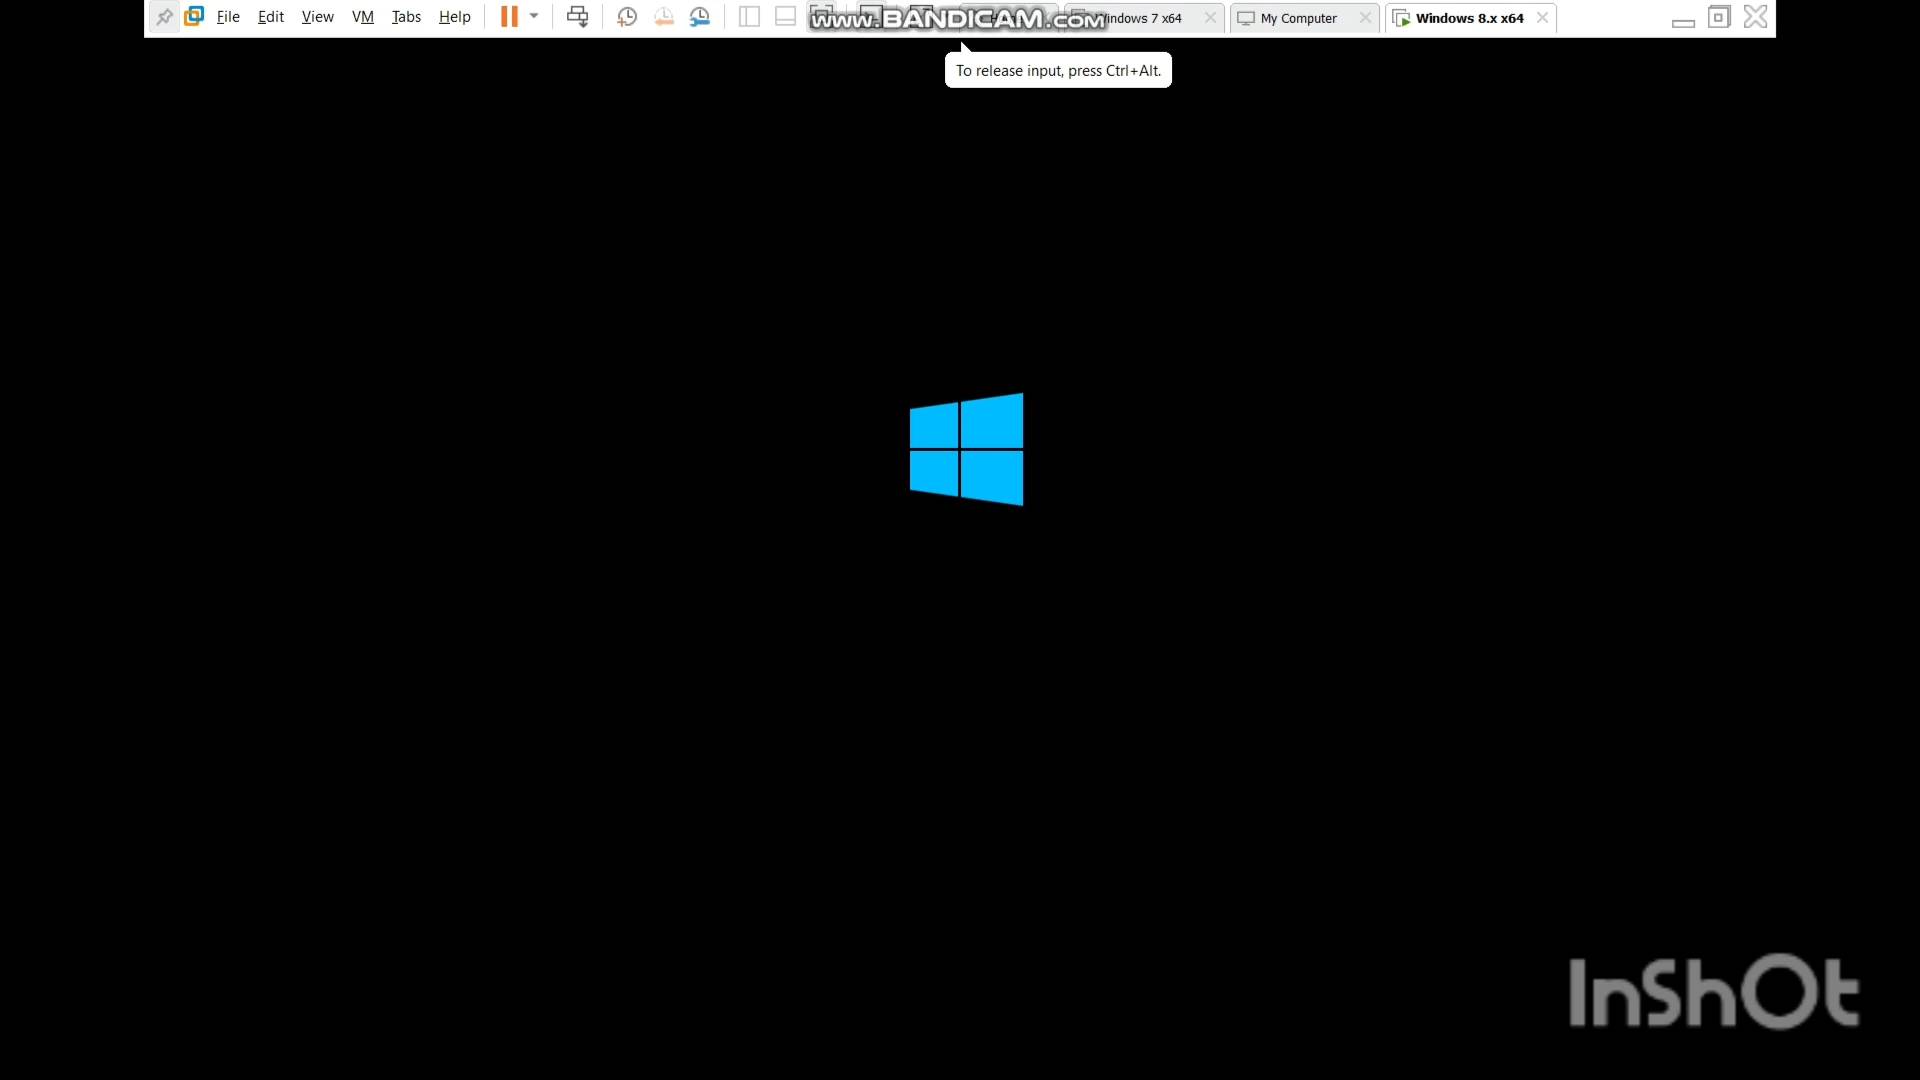The image size is (1920, 1080).
Task: Revert VM to previous snapshot
Action: tap(664, 17)
